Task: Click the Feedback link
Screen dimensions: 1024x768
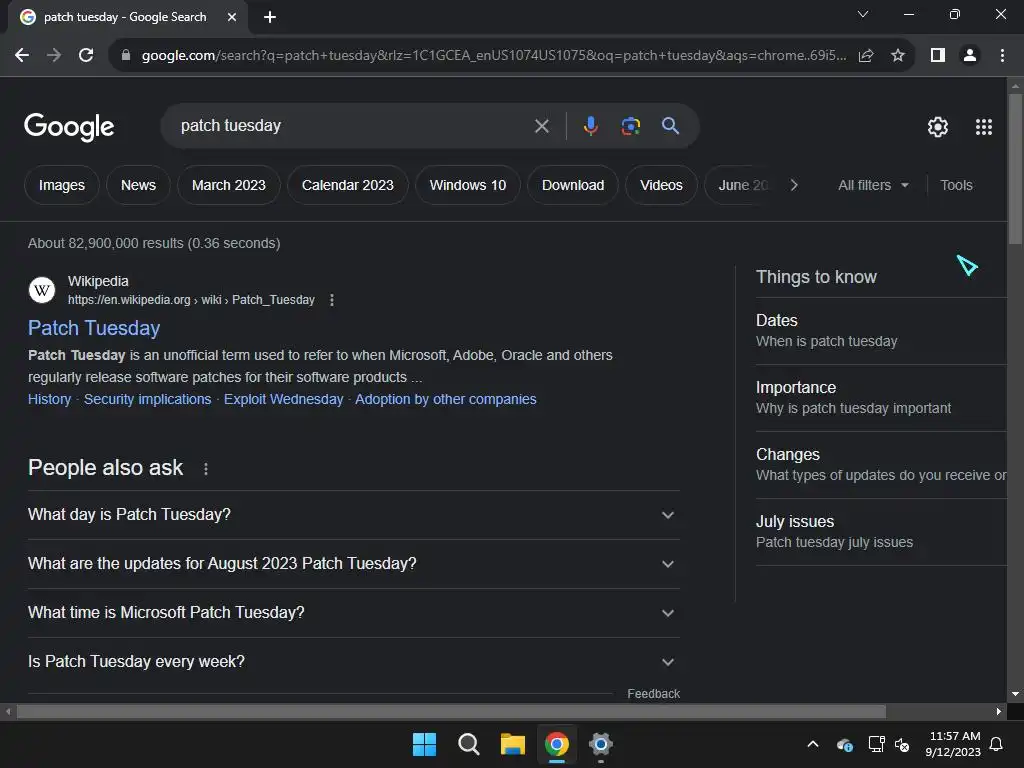Action: click(x=653, y=694)
